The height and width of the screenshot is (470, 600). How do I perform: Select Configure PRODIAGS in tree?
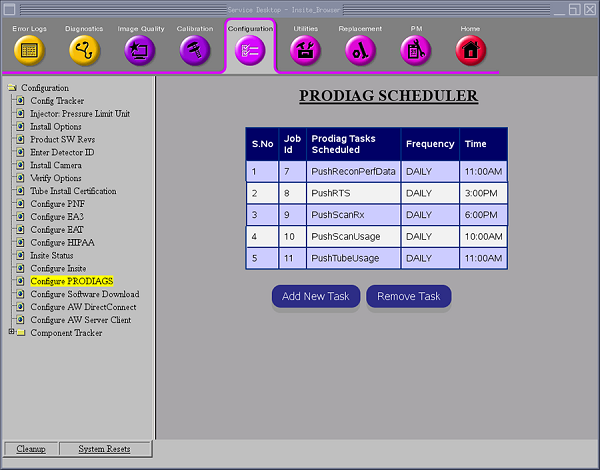[x=71, y=281]
